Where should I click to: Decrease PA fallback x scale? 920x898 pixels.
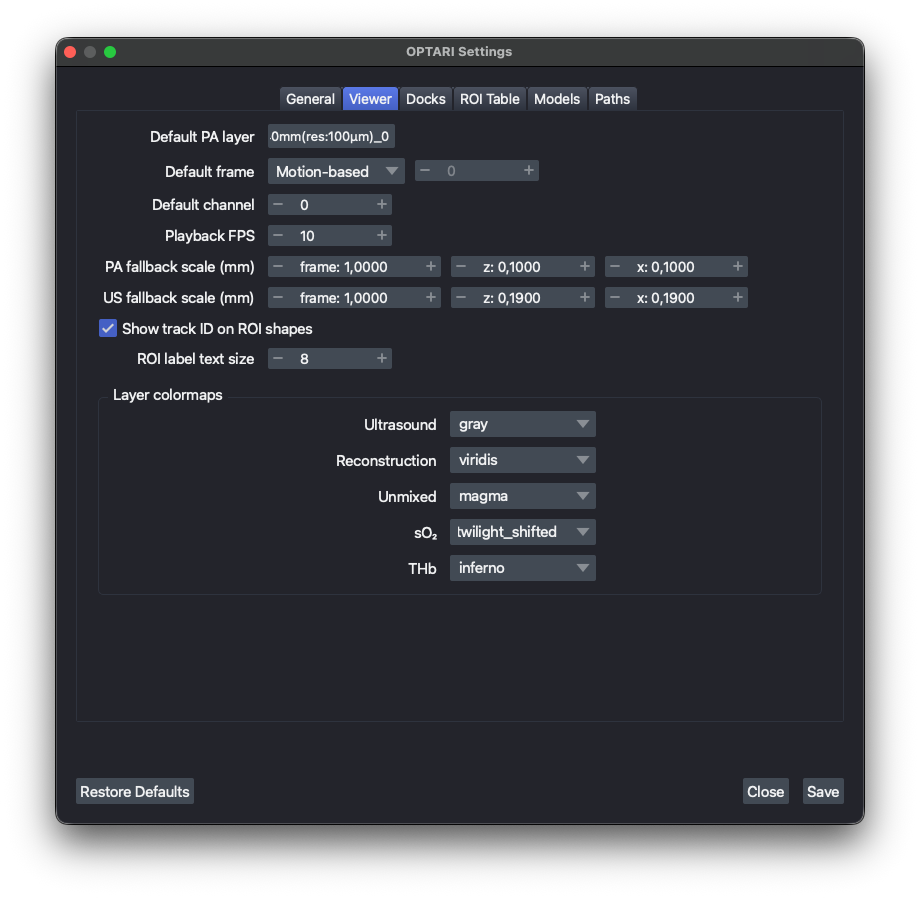pos(615,267)
